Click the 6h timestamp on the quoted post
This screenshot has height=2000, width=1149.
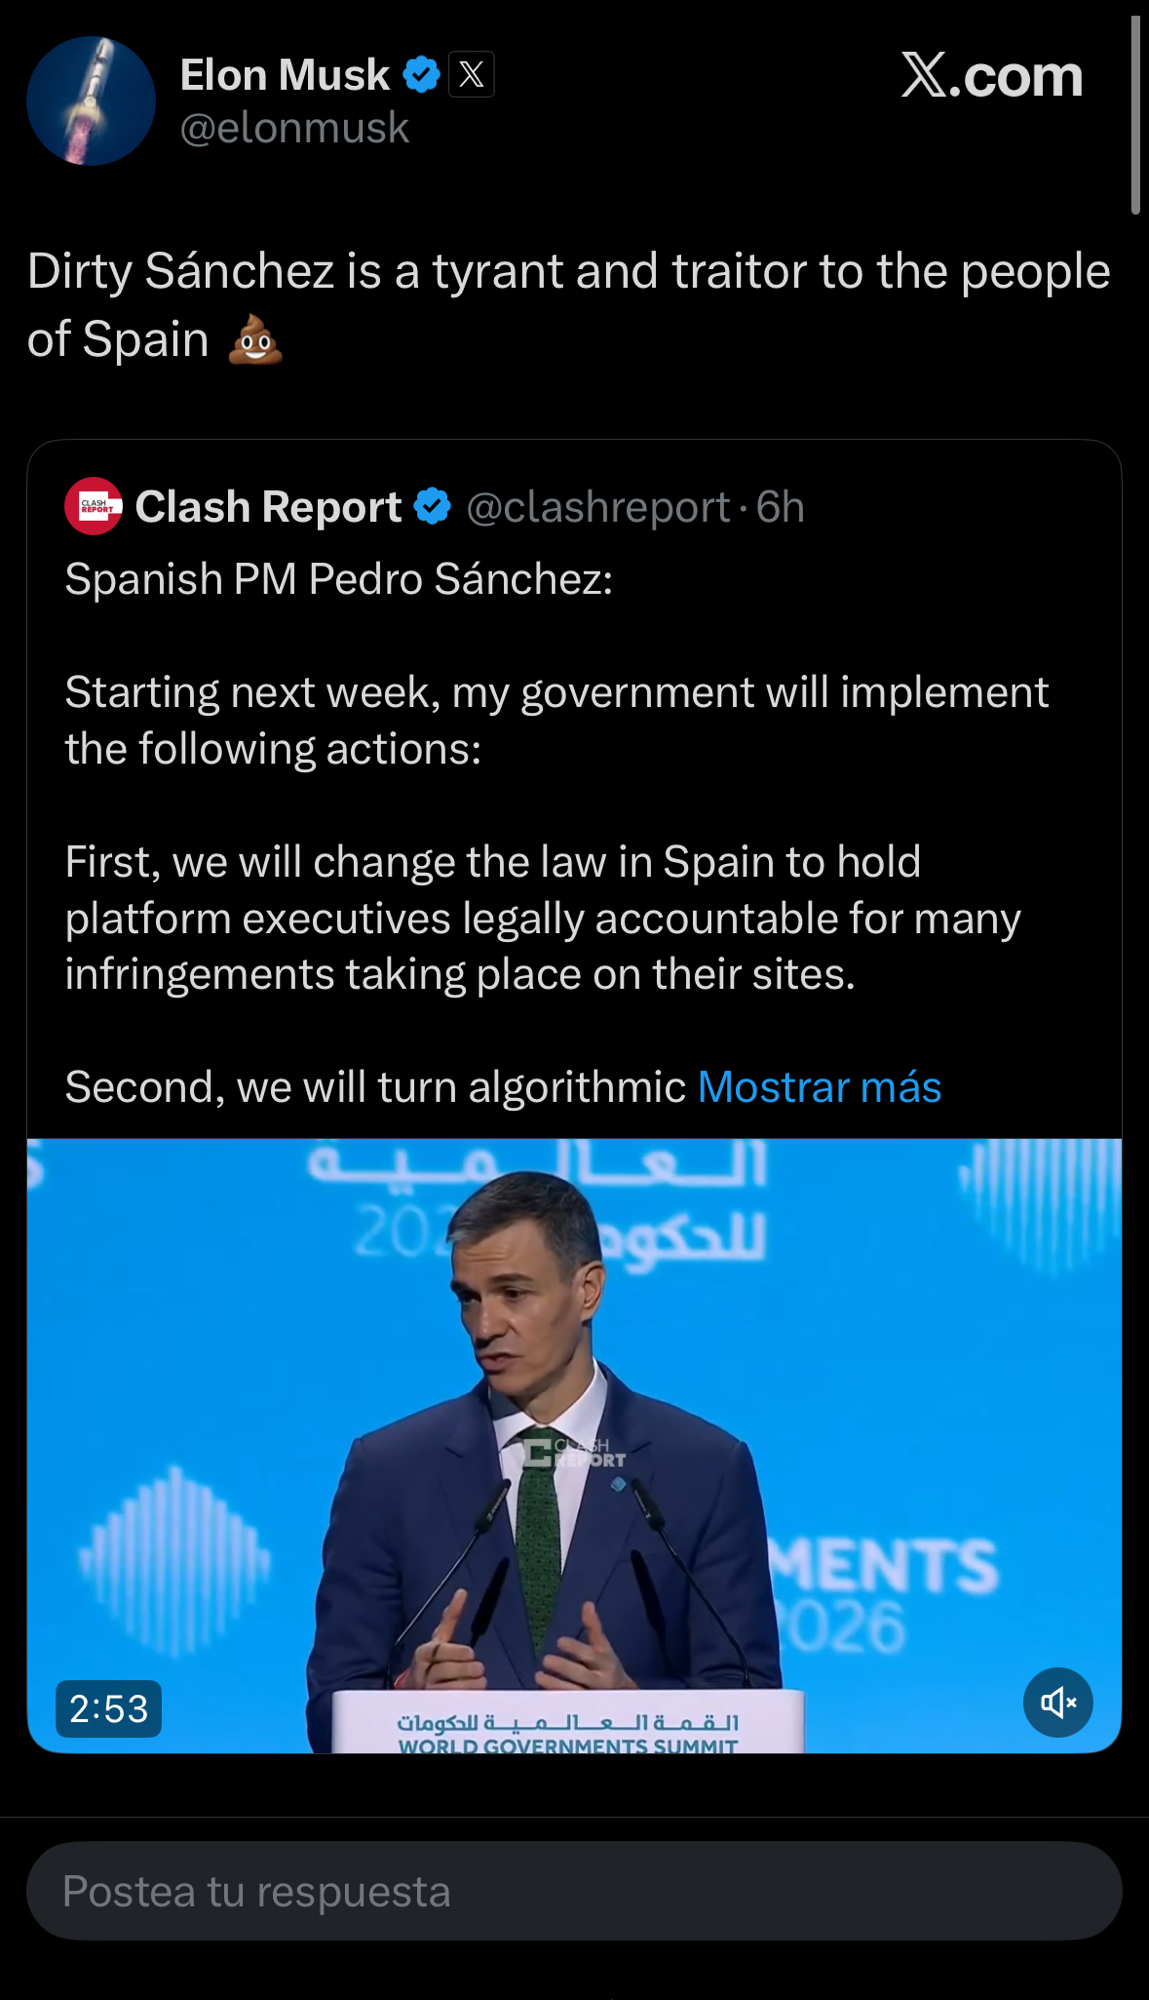pos(780,507)
